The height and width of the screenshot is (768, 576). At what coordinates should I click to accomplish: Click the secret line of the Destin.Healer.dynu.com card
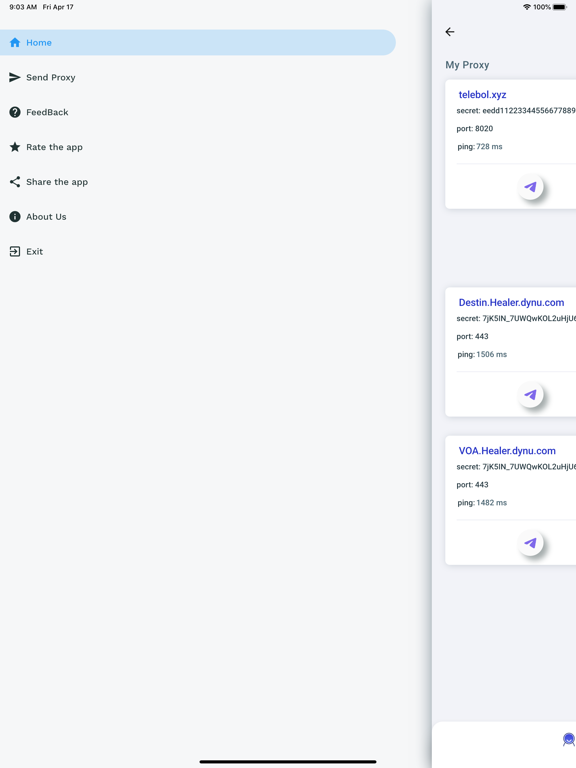point(516,318)
